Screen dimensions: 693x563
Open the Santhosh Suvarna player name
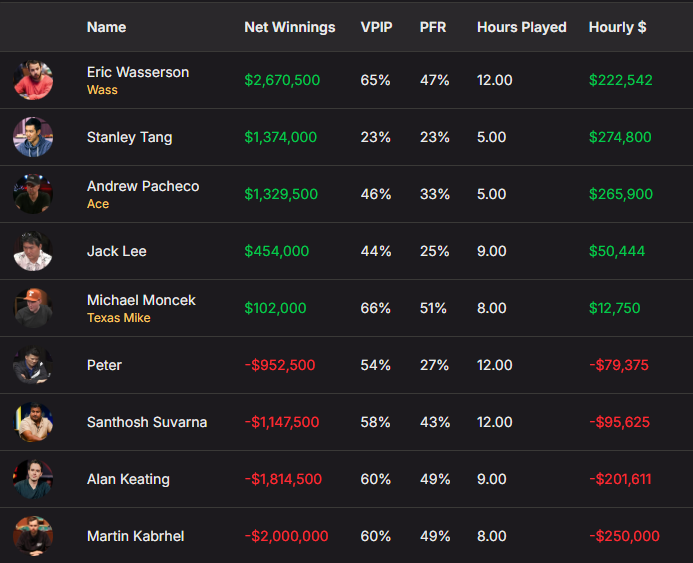coord(147,422)
